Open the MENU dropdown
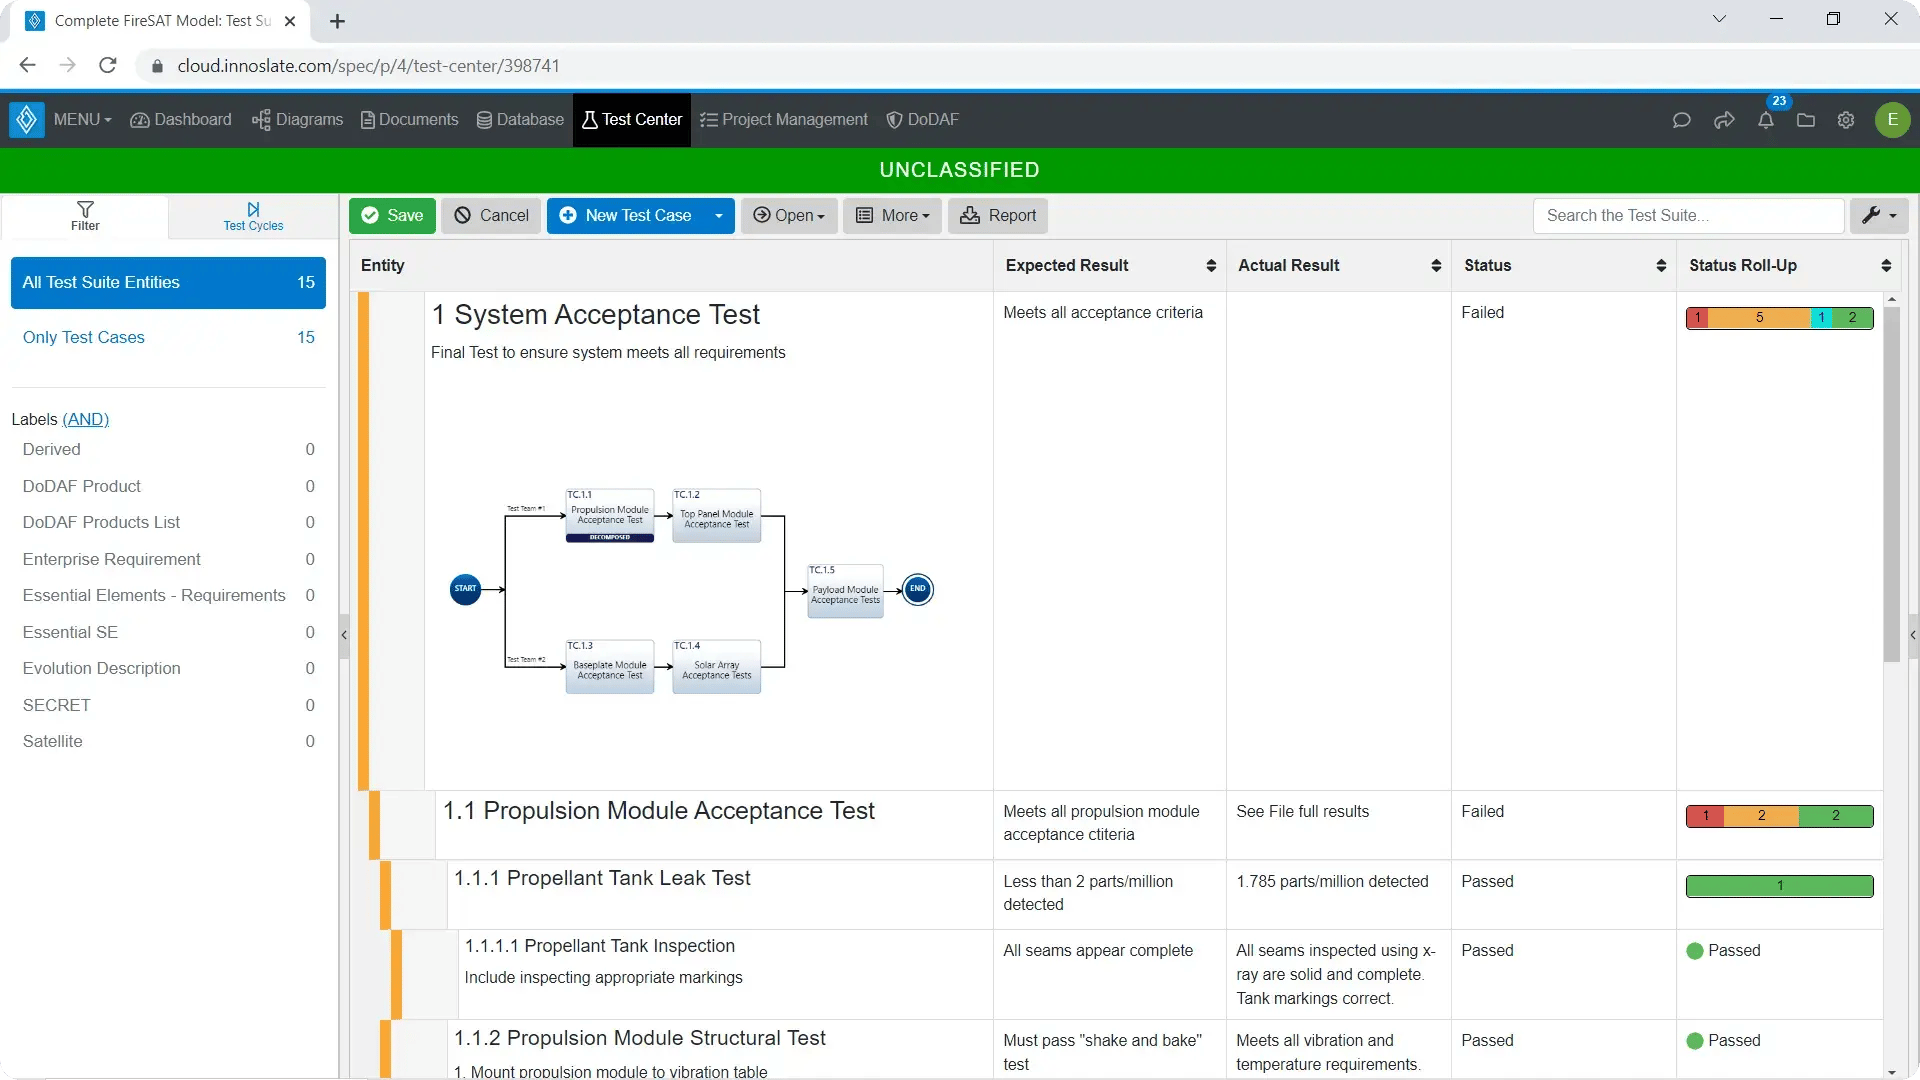The width and height of the screenshot is (1920, 1080). pos(82,119)
